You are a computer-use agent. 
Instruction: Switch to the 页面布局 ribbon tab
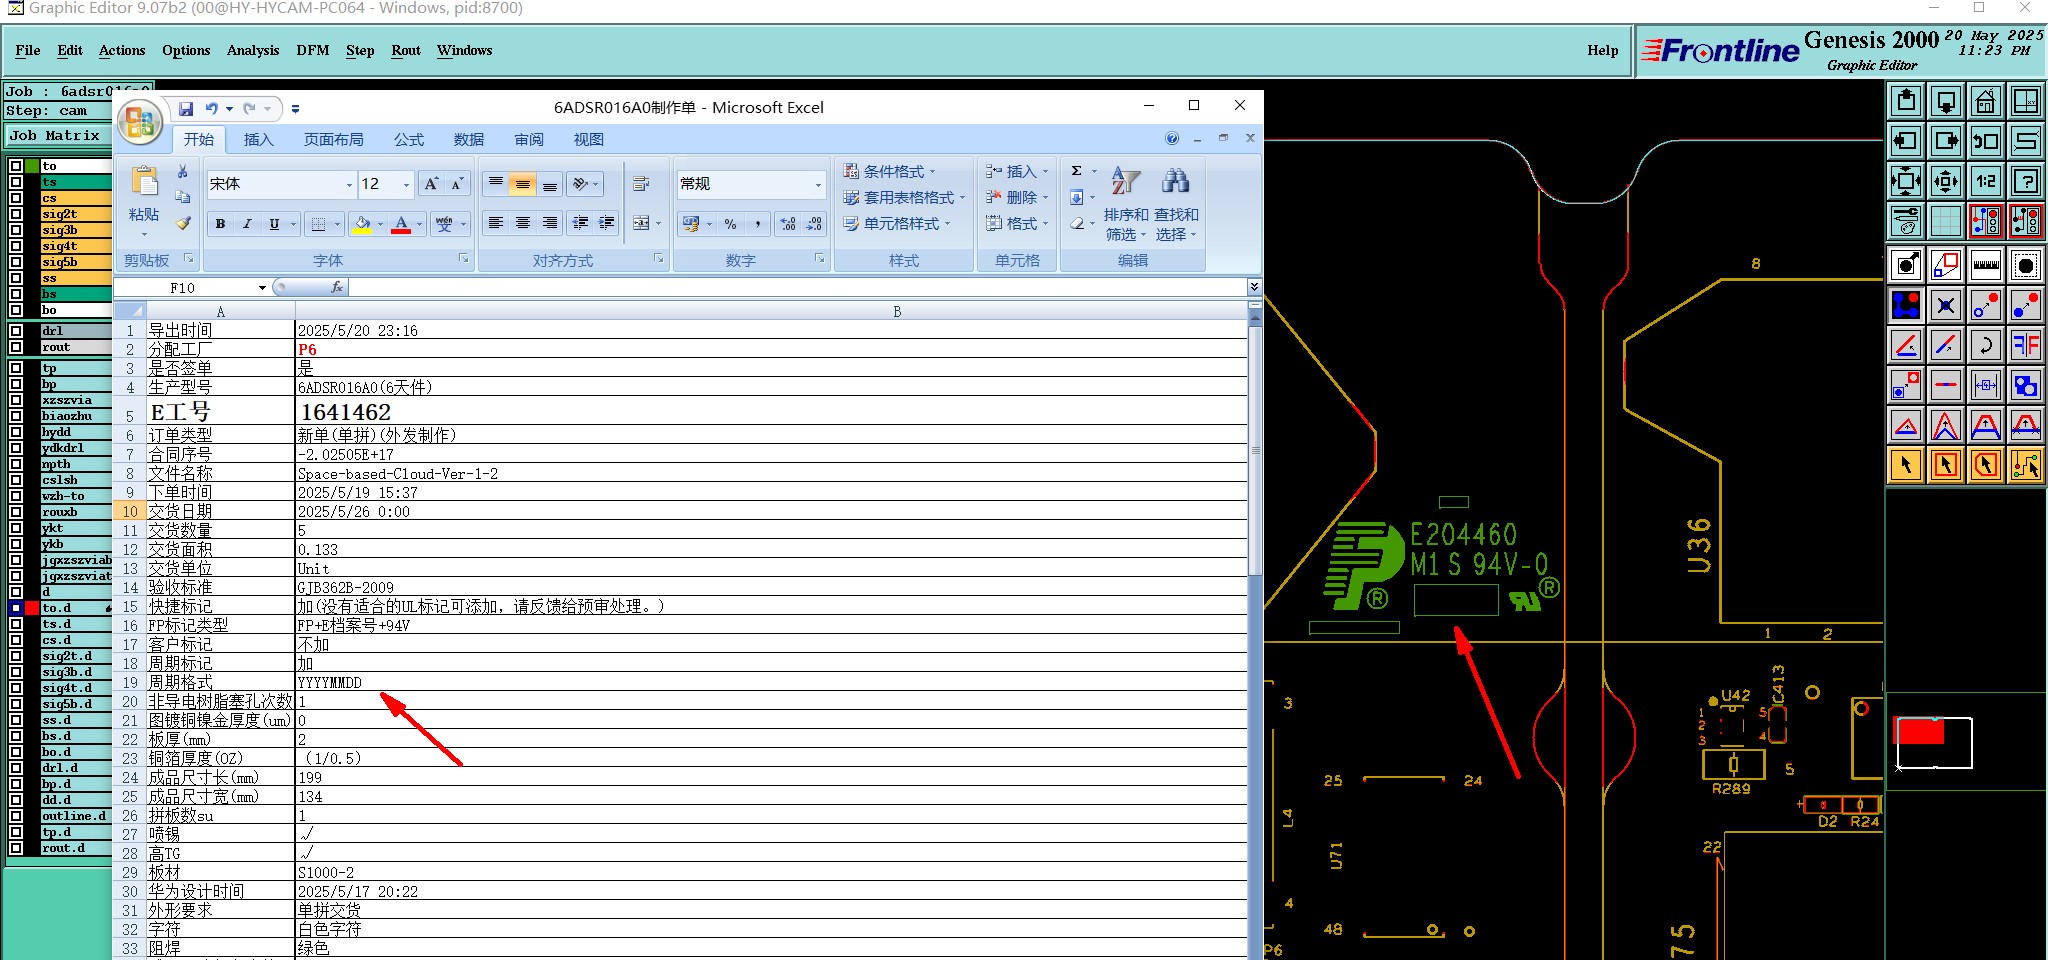[x=334, y=140]
